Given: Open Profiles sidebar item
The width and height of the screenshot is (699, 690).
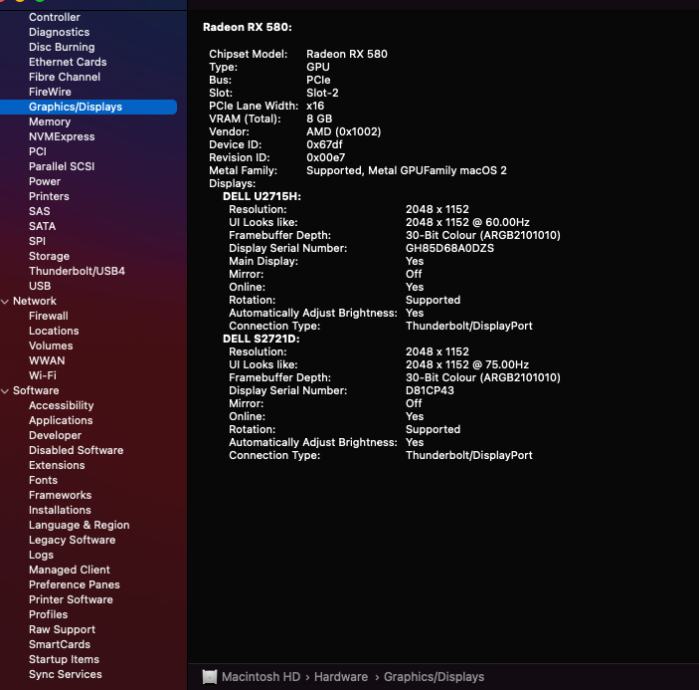Looking at the screenshot, I should [48, 614].
